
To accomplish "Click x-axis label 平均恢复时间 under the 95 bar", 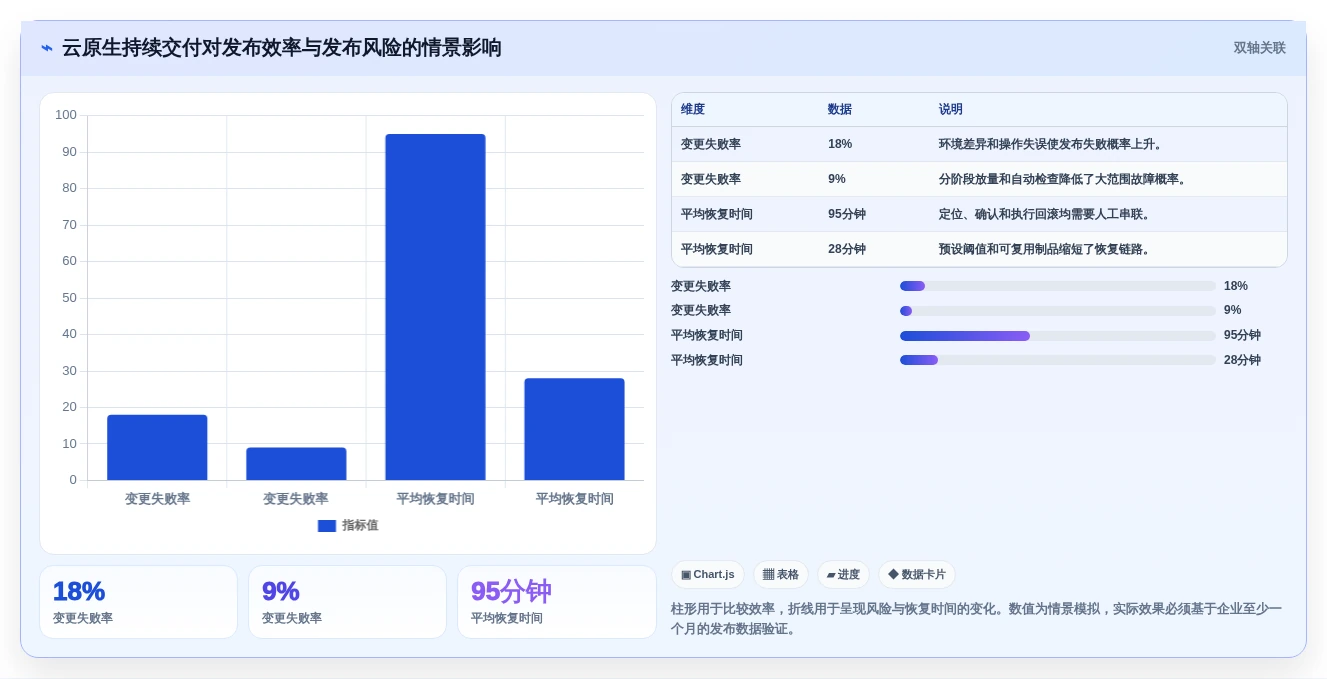I will pyautogui.click(x=435, y=499).
